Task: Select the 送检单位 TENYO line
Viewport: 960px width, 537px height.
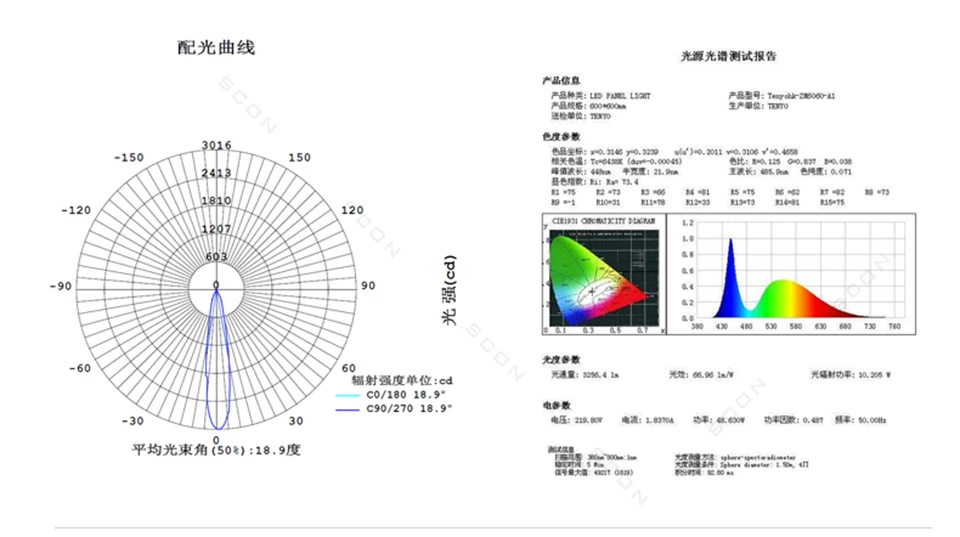Action: pos(580,116)
